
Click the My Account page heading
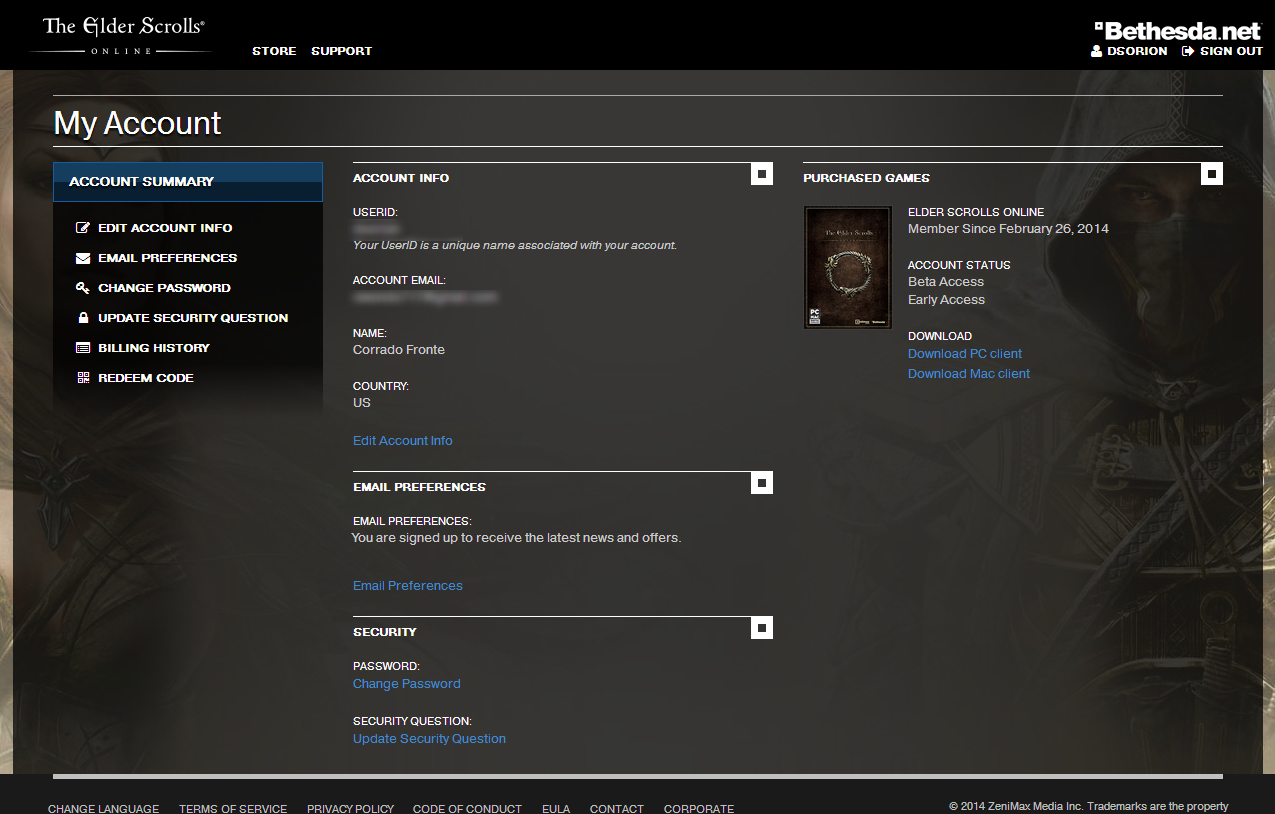coord(137,123)
